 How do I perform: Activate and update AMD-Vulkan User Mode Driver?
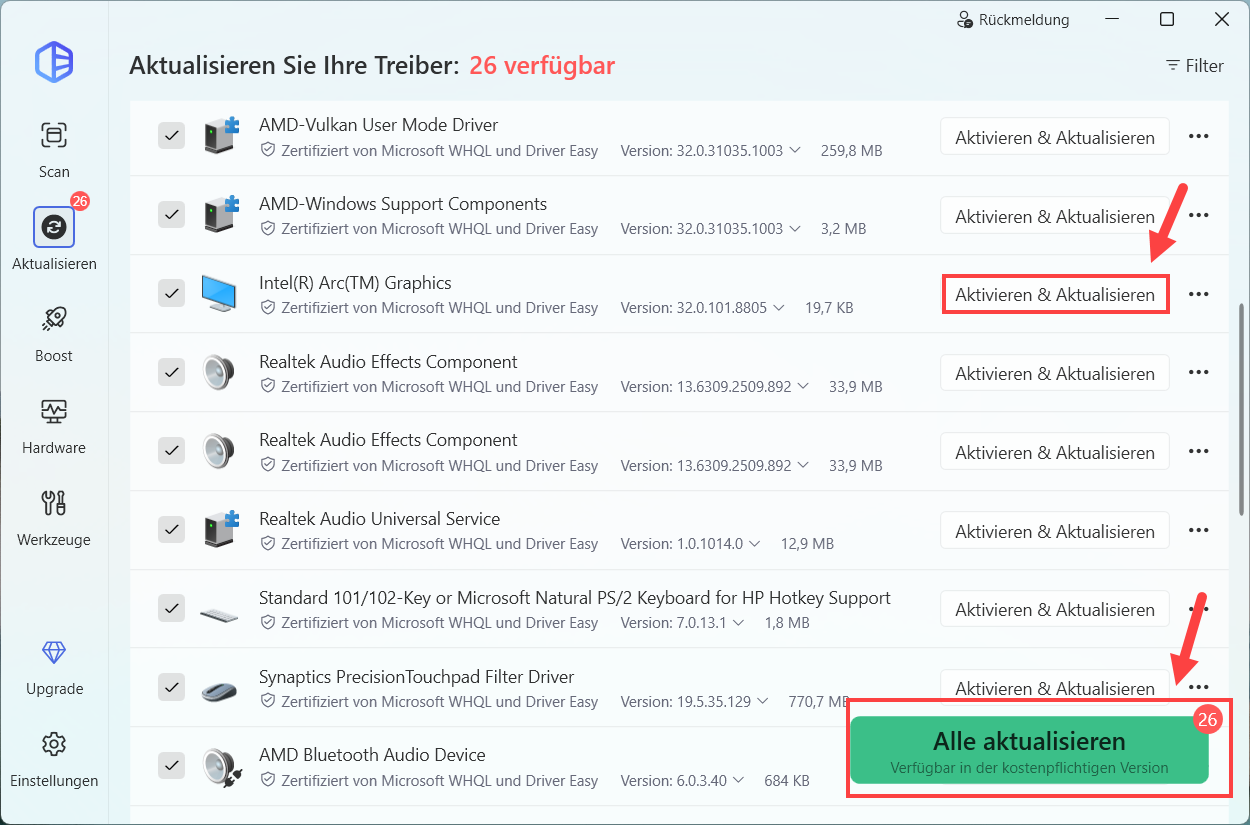pyautogui.click(x=1055, y=137)
